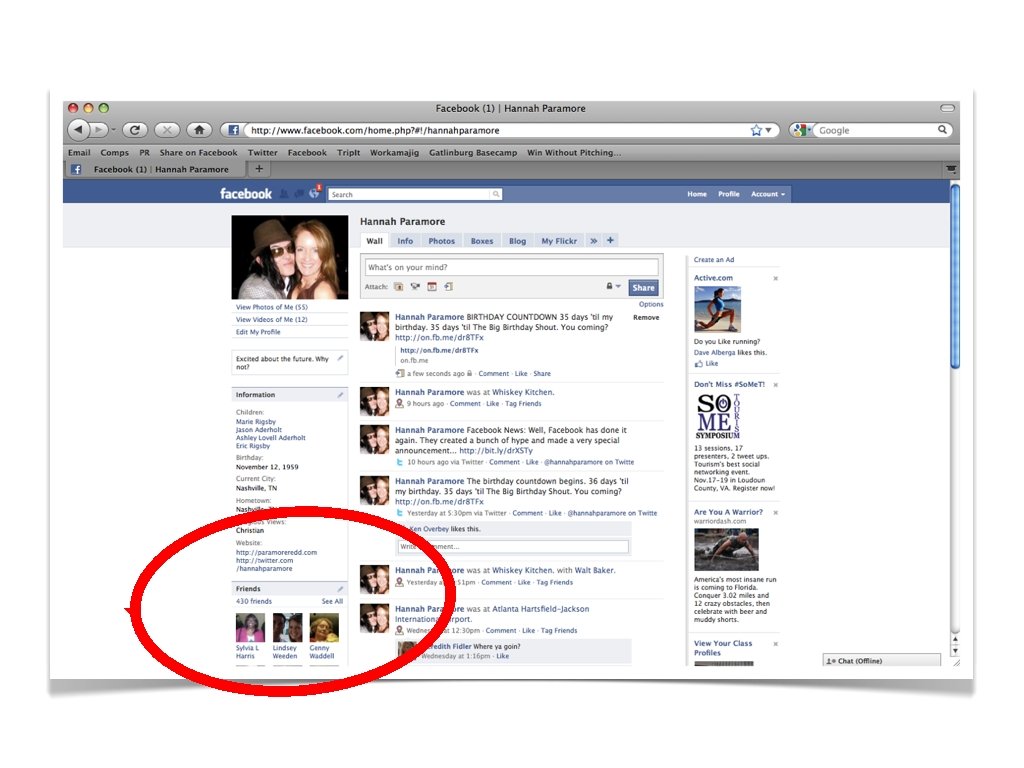This screenshot has width=1024, height=768.
Task: Open a new browser tab with the plus
Action: click(x=259, y=168)
